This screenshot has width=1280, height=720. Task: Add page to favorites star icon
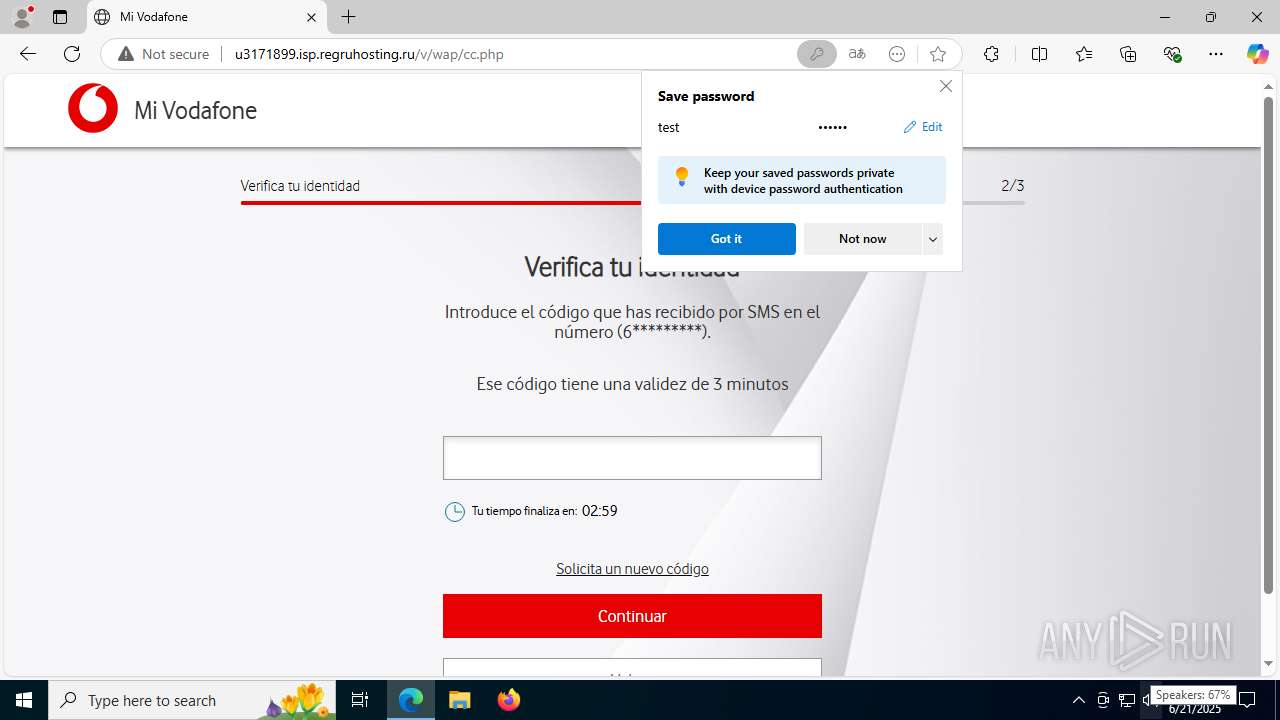click(x=937, y=54)
